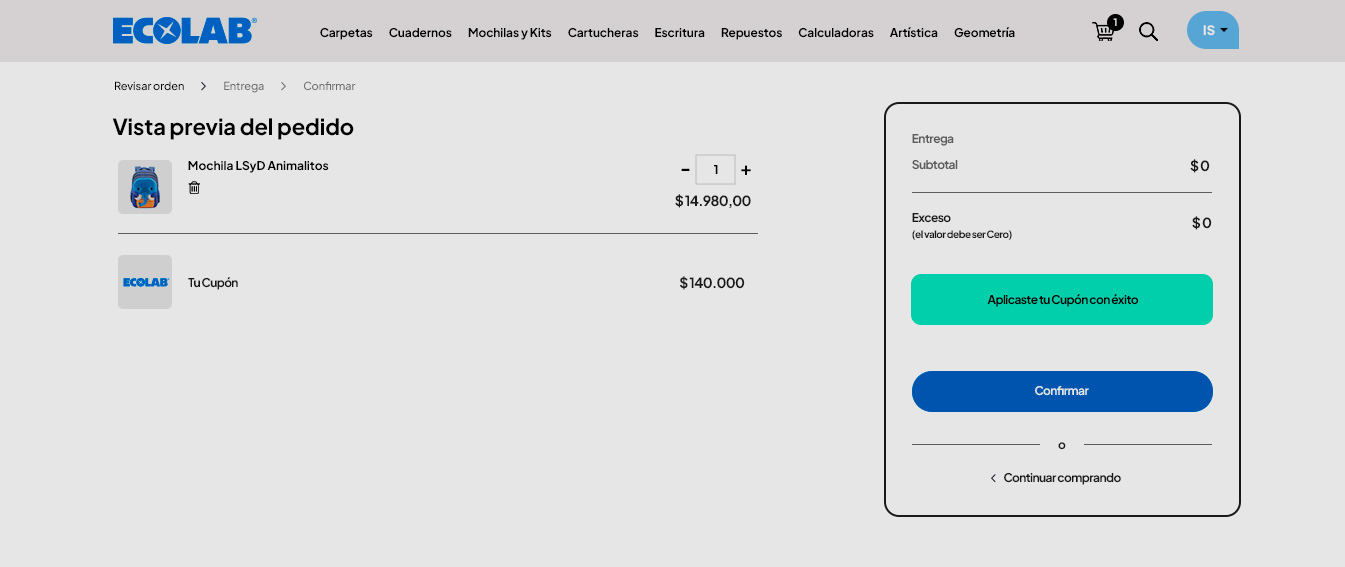The image size is (1345, 567).
Task: Open the Escritura menu item
Action: (679, 33)
